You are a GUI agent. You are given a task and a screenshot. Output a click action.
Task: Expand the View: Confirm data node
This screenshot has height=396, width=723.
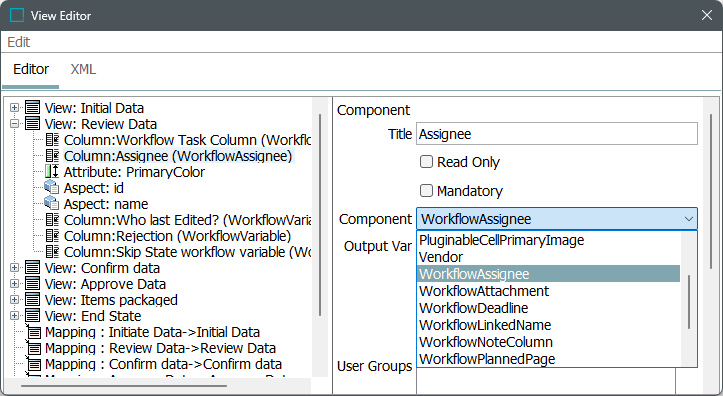tap(14, 268)
